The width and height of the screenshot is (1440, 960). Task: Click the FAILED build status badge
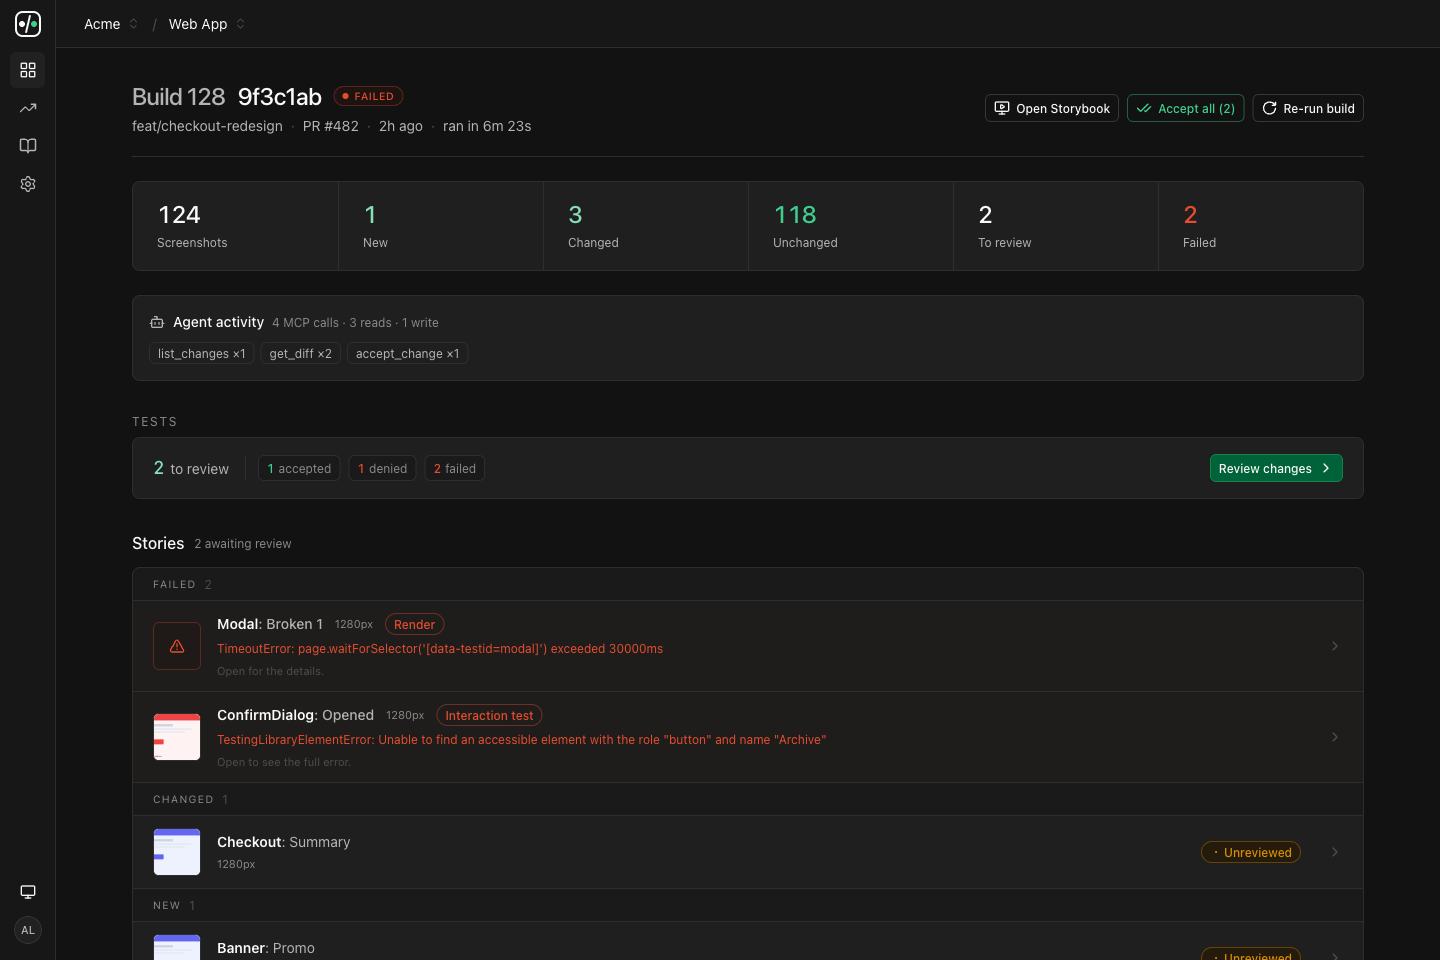point(368,96)
